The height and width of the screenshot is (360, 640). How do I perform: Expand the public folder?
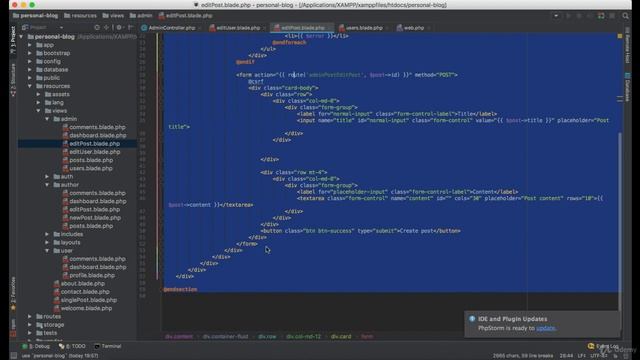[30, 78]
